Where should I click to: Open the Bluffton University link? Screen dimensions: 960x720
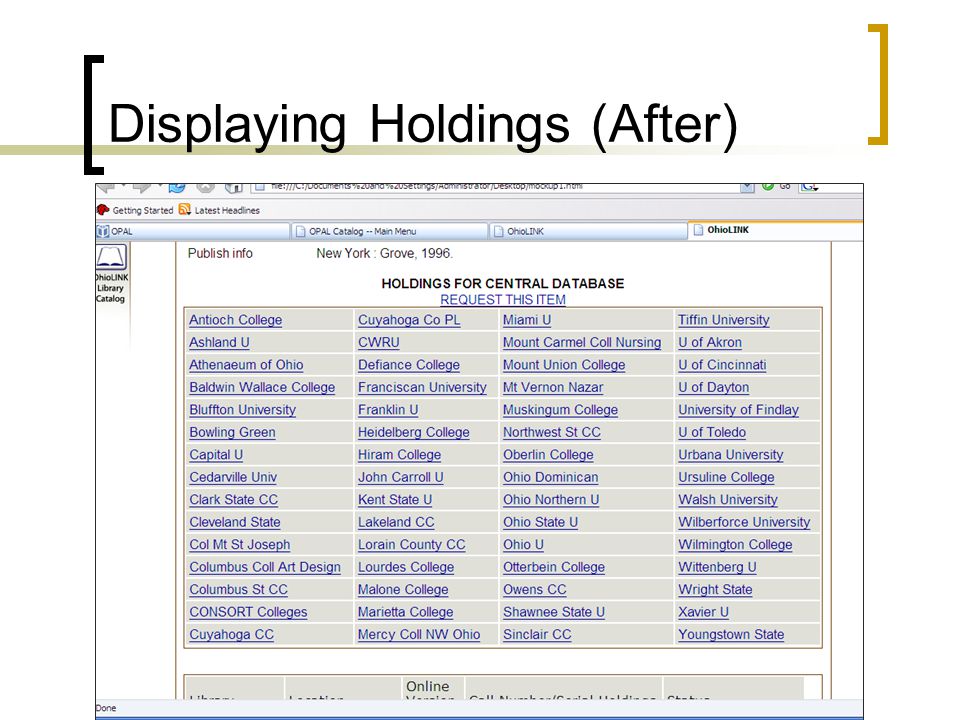tap(242, 410)
